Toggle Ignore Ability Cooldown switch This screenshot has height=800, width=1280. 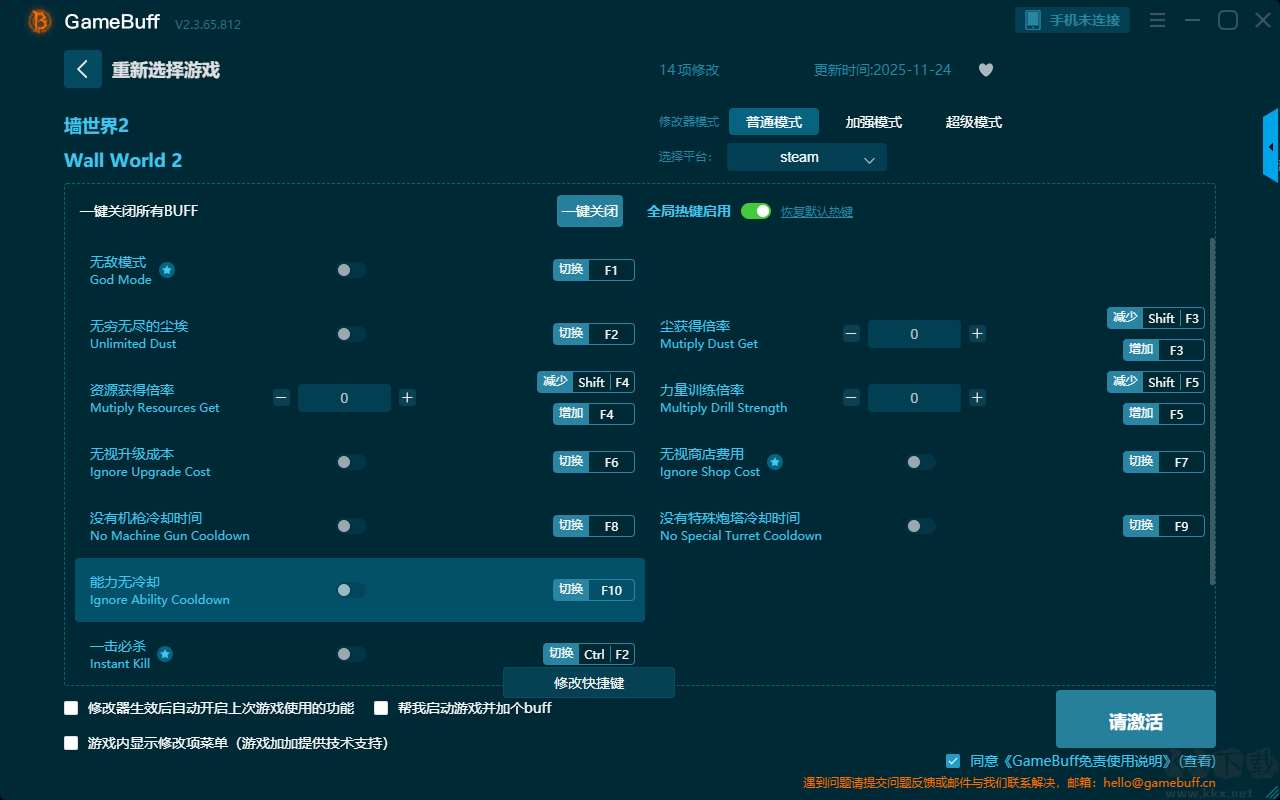351,590
